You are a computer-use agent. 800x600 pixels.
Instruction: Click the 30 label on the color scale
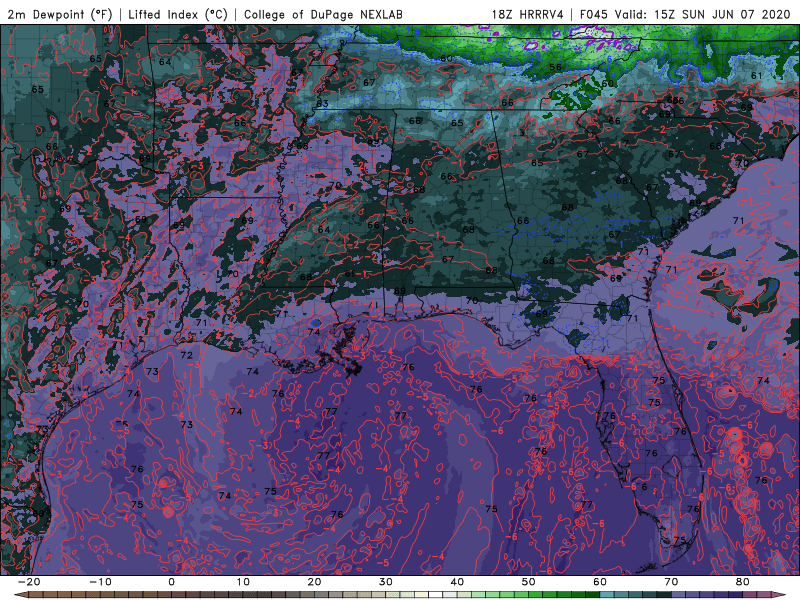click(386, 582)
